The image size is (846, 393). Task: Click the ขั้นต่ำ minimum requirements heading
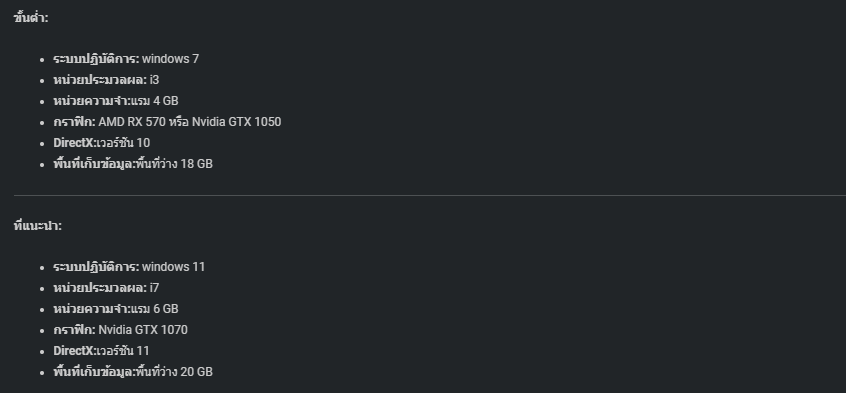31,17
